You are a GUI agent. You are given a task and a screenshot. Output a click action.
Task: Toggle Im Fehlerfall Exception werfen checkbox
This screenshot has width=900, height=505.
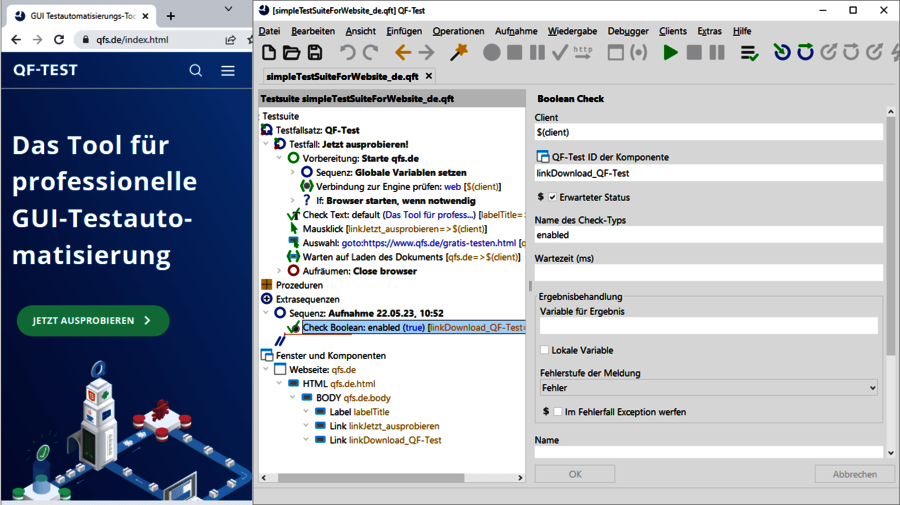click(557, 411)
